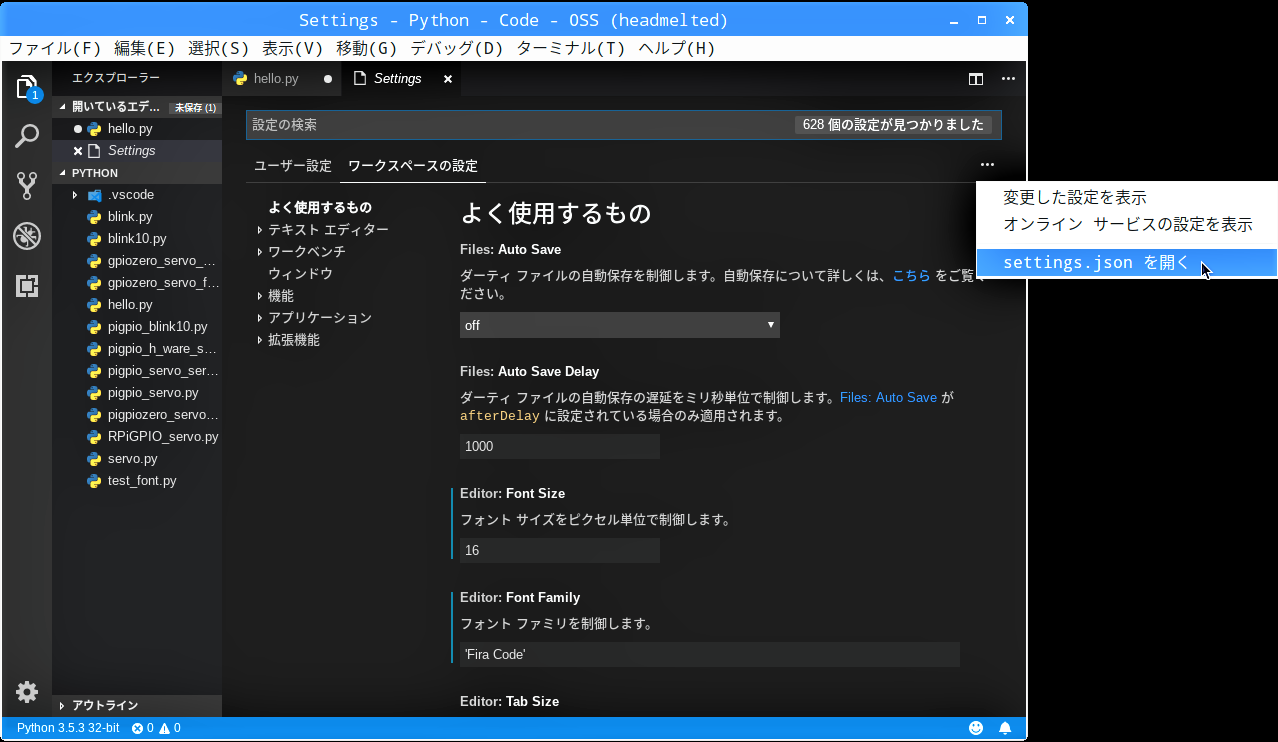Select よく使用するもの settings category
Viewport: 1278px width, 742px height.
(x=320, y=208)
